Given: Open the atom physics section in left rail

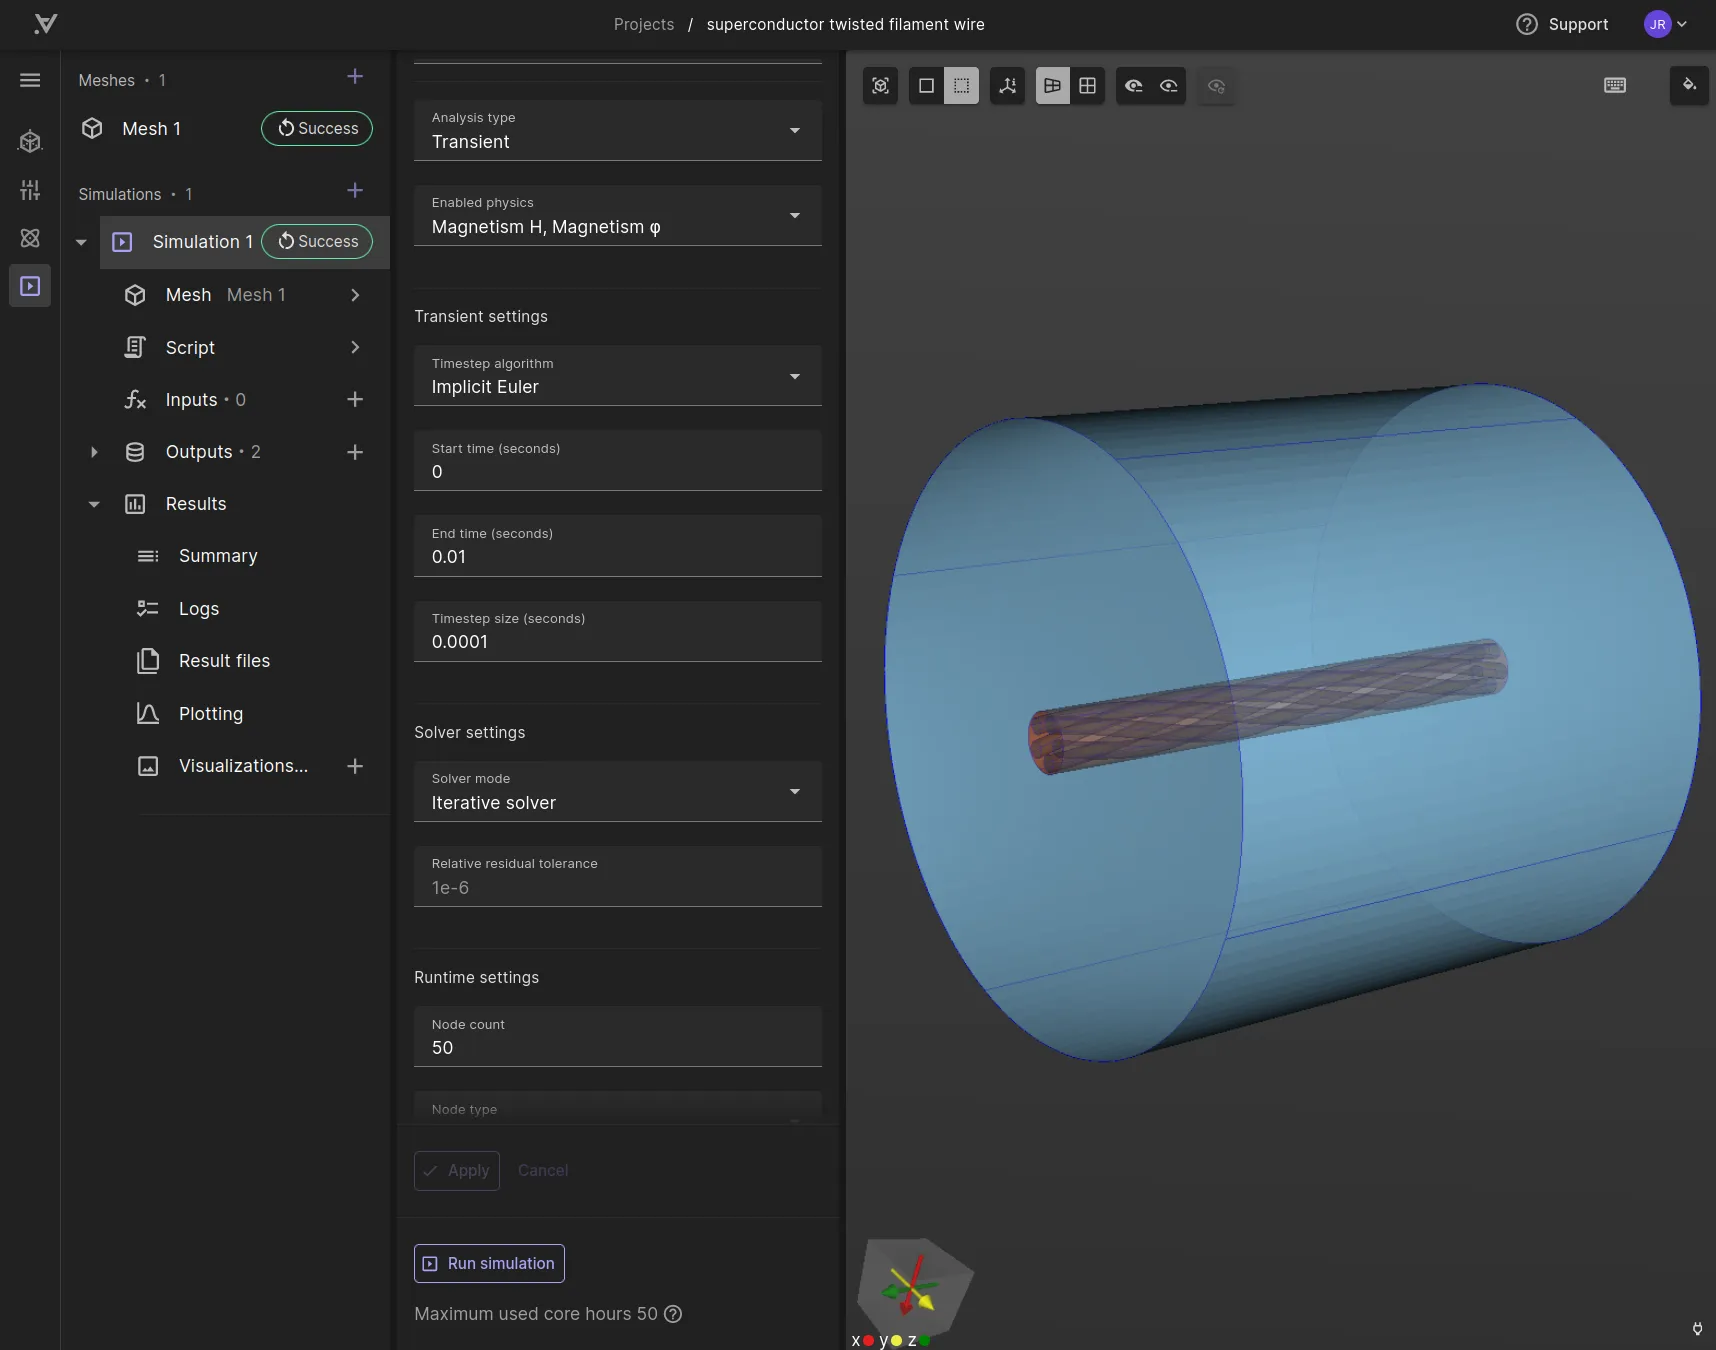Looking at the screenshot, I should coord(30,238).
